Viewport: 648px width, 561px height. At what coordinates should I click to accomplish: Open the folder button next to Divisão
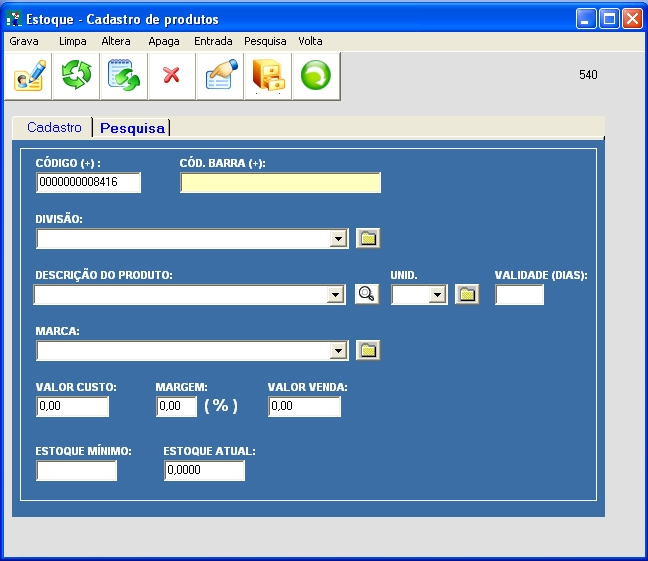click(x=368, y=238)
